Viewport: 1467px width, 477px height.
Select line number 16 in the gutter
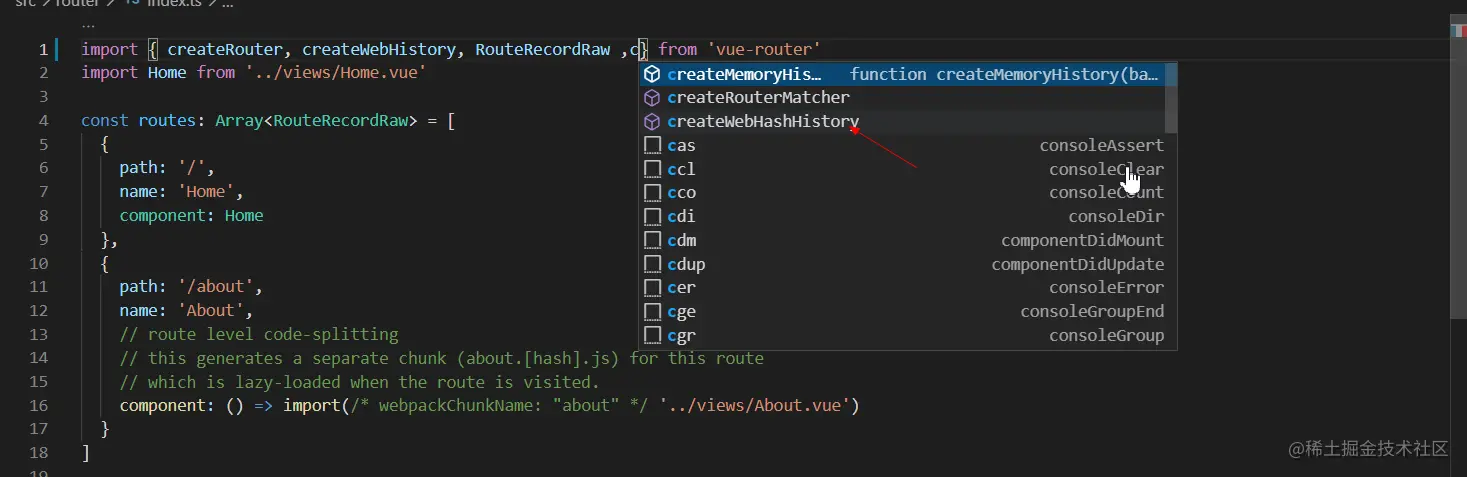39,405
